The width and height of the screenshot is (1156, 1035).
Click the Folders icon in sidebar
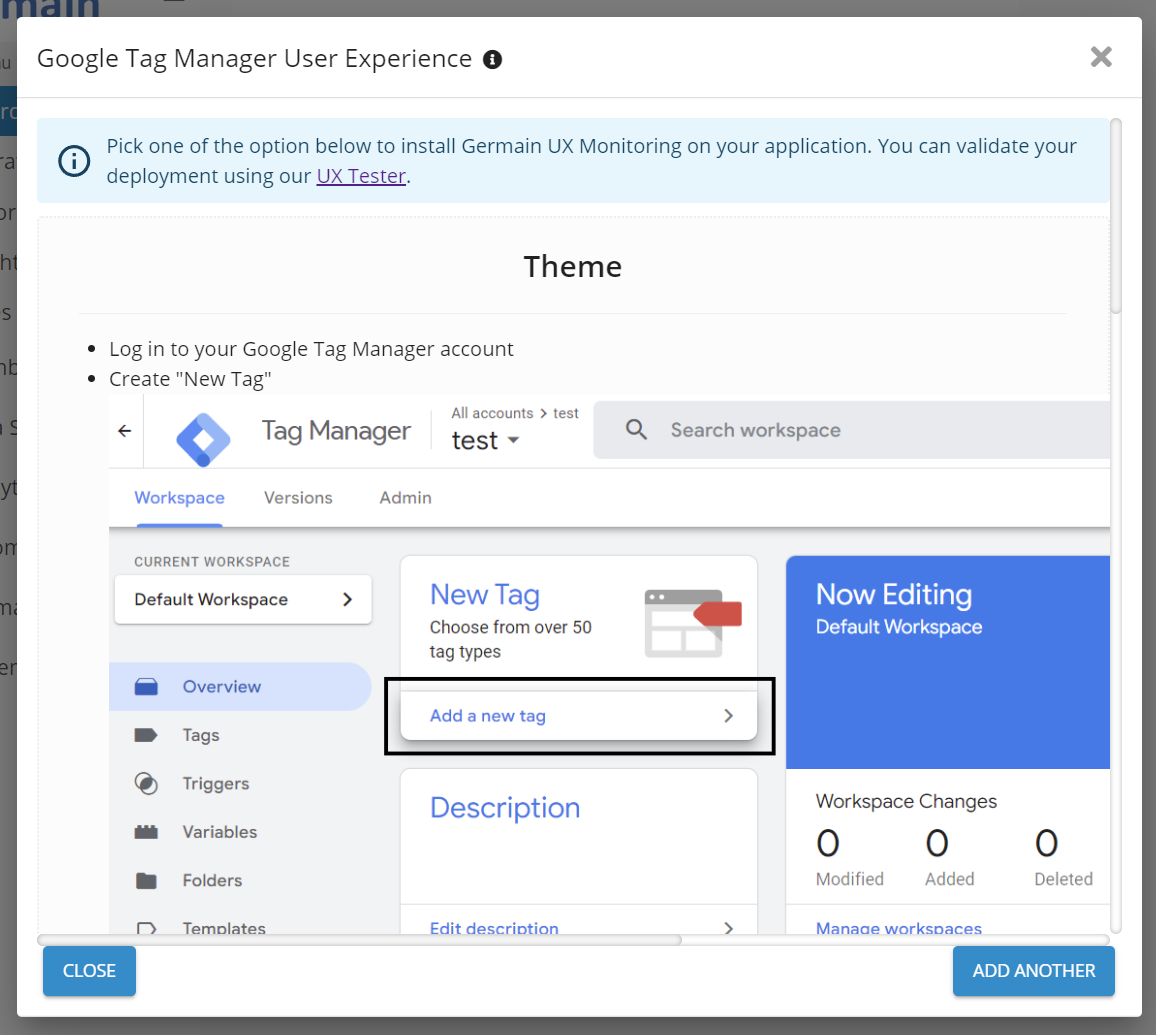[x=146, y=881]
